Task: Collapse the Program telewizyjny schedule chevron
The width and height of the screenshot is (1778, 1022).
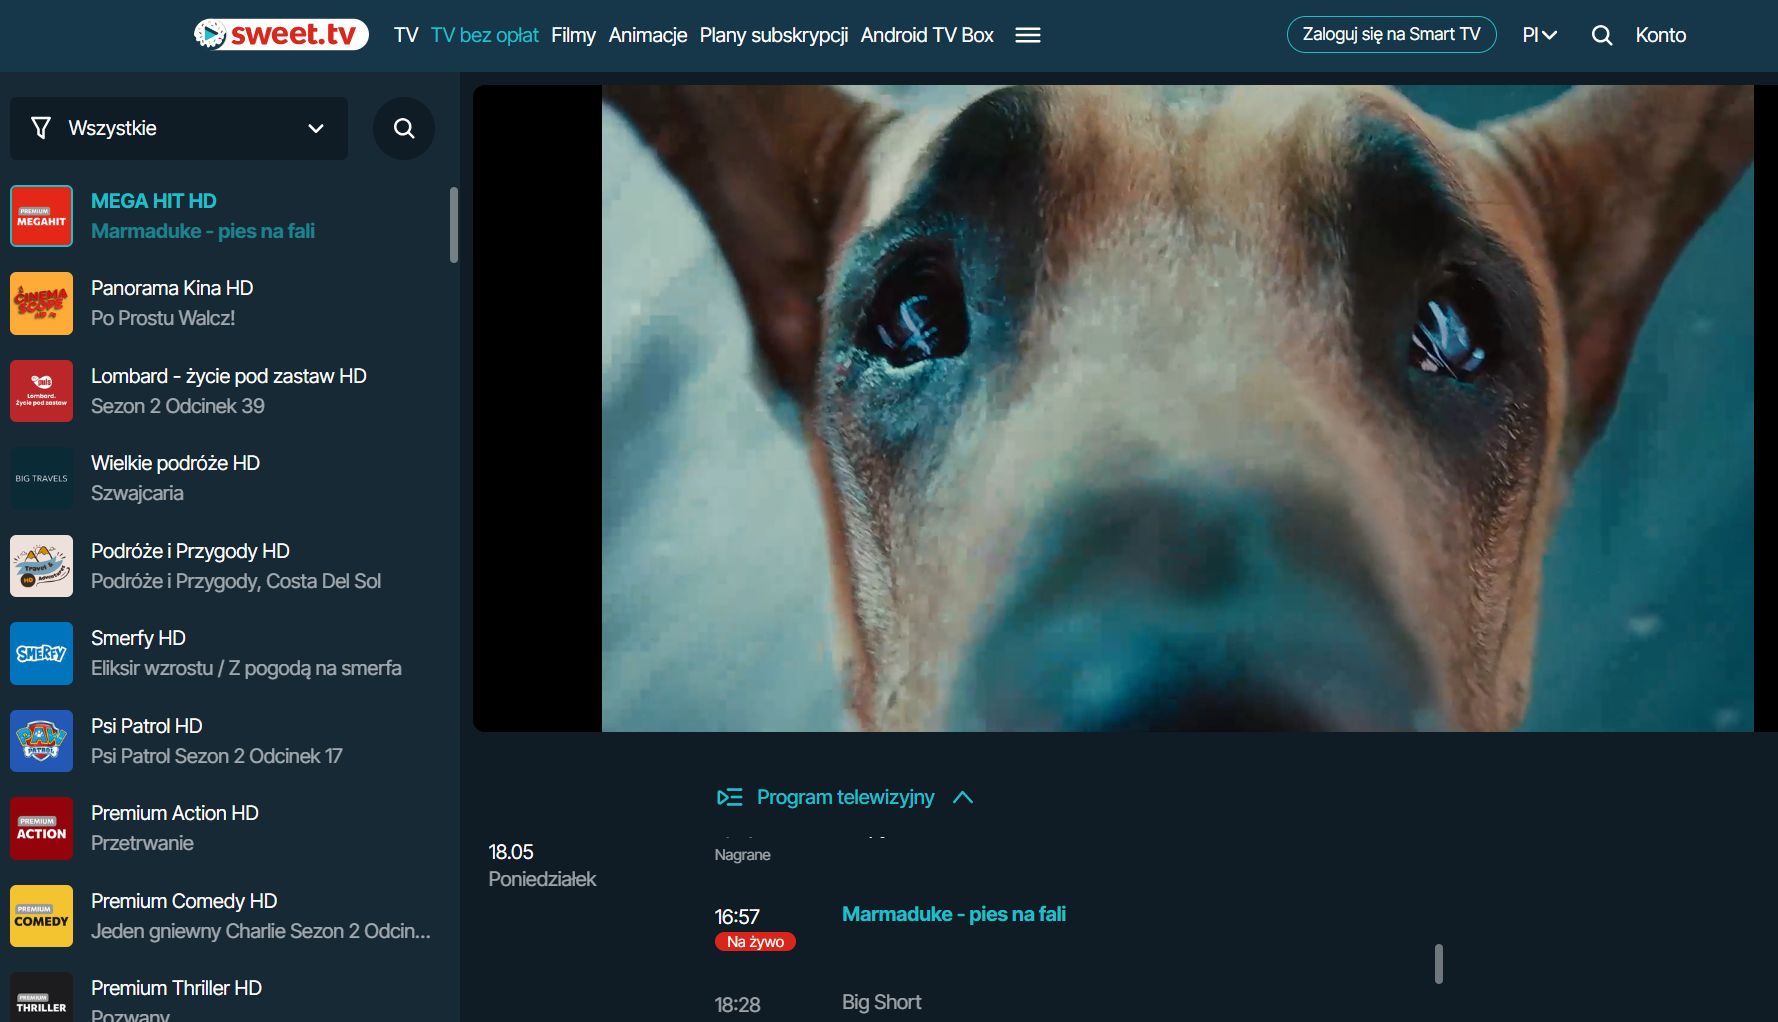Action: (963, 797)
